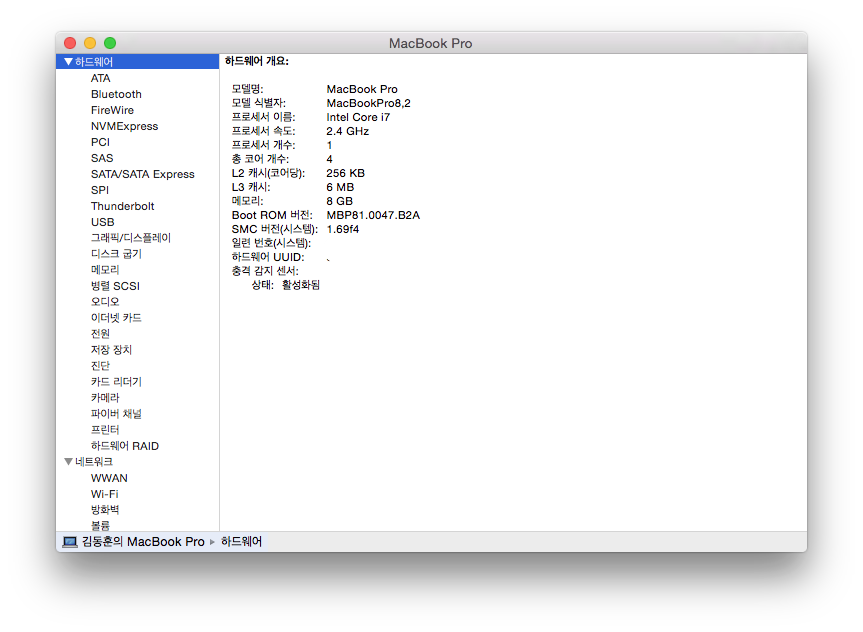The width and height of the screenshot is (863, 632).
Task: Click the yellow minimize window button
Action: tap(90, 43)
